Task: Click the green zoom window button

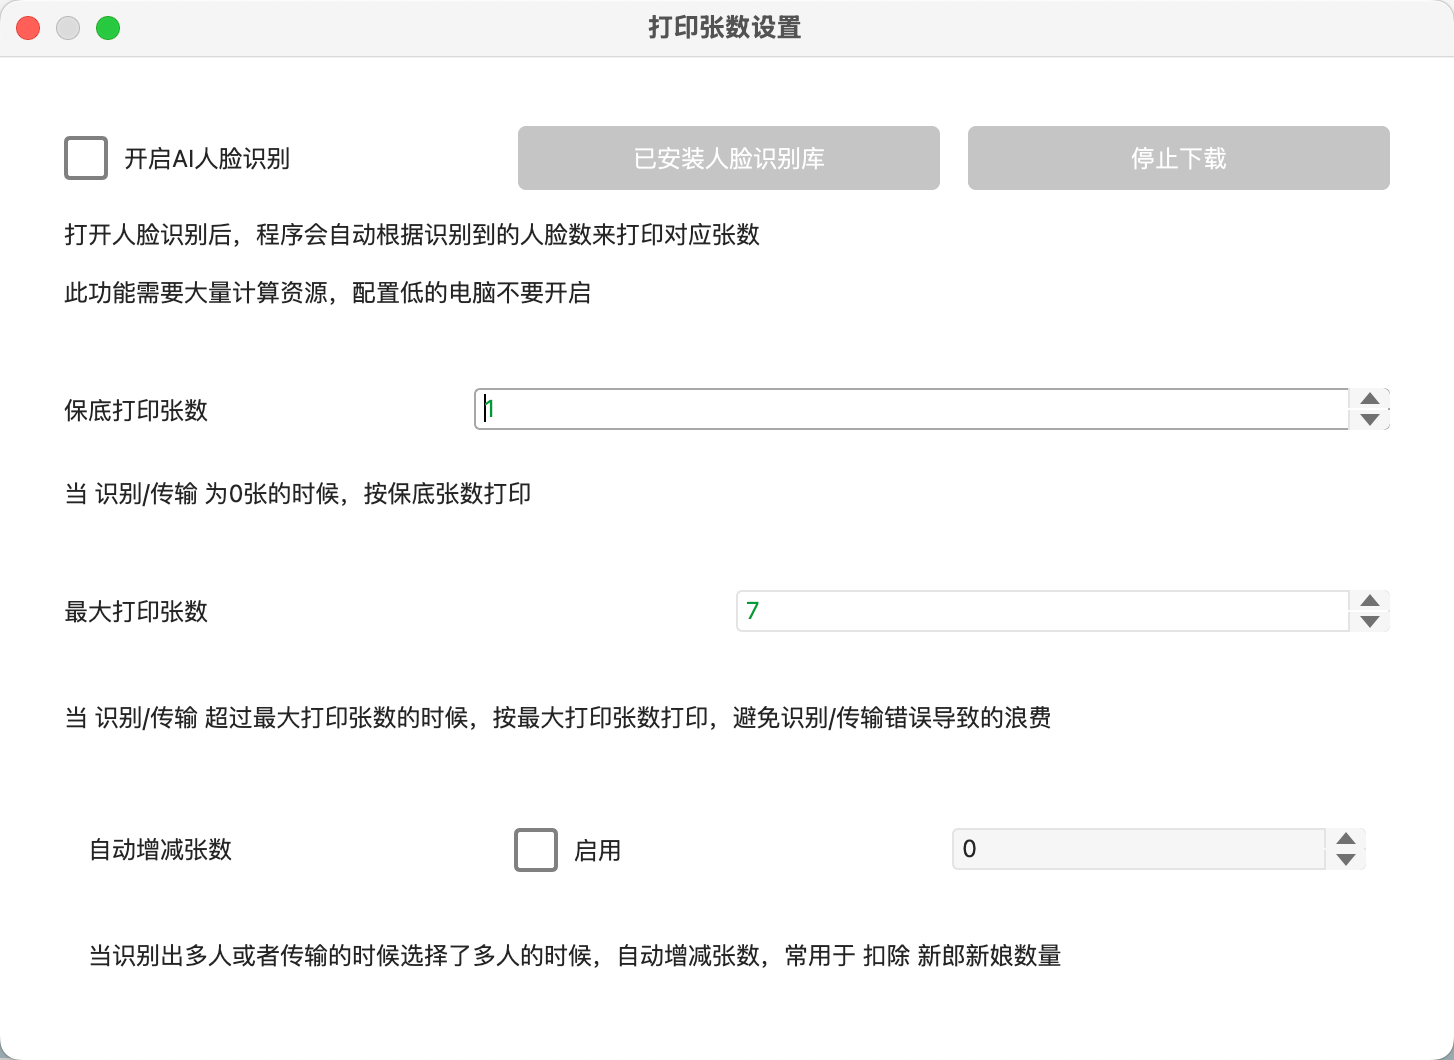Action: pos(108,27)
